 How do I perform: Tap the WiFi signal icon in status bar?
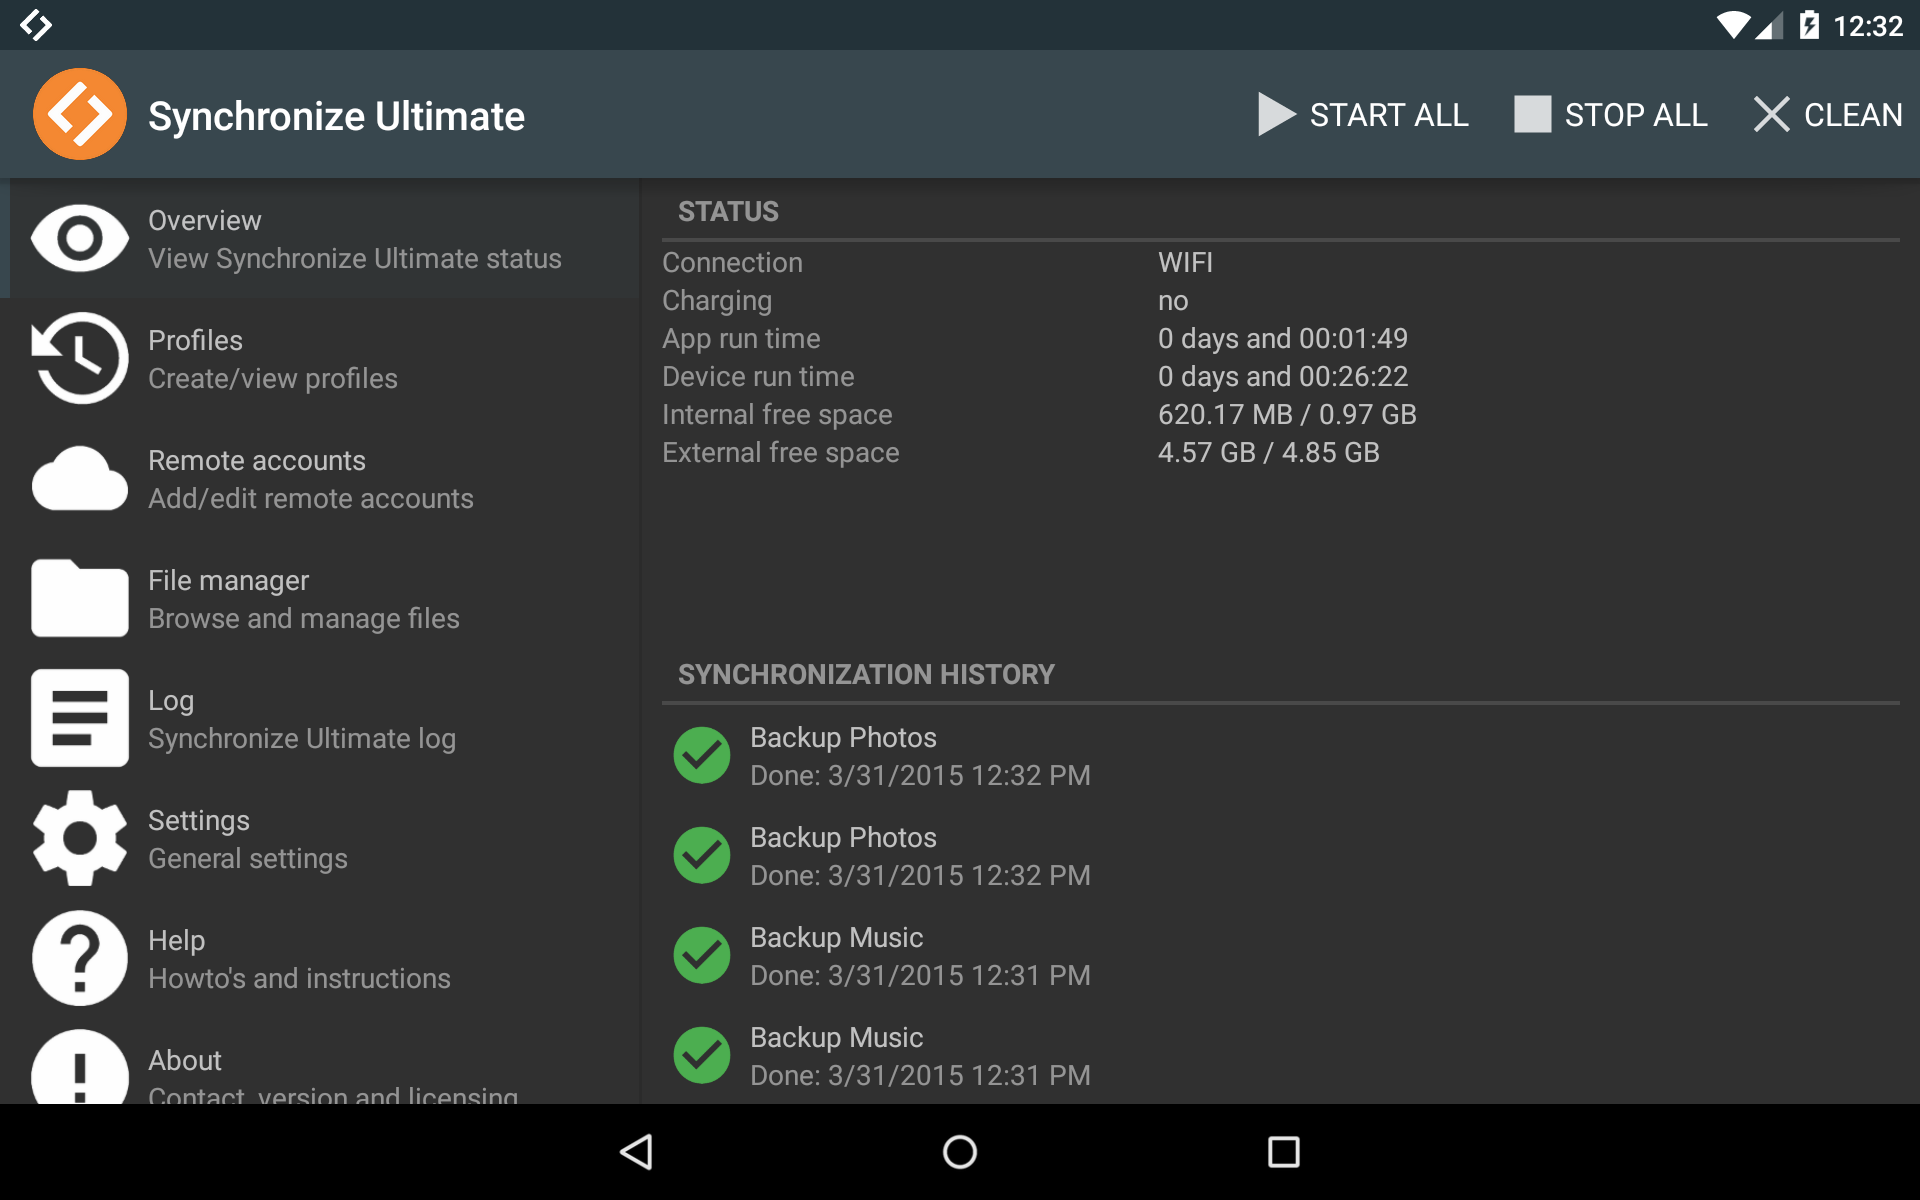[1733, 25]
